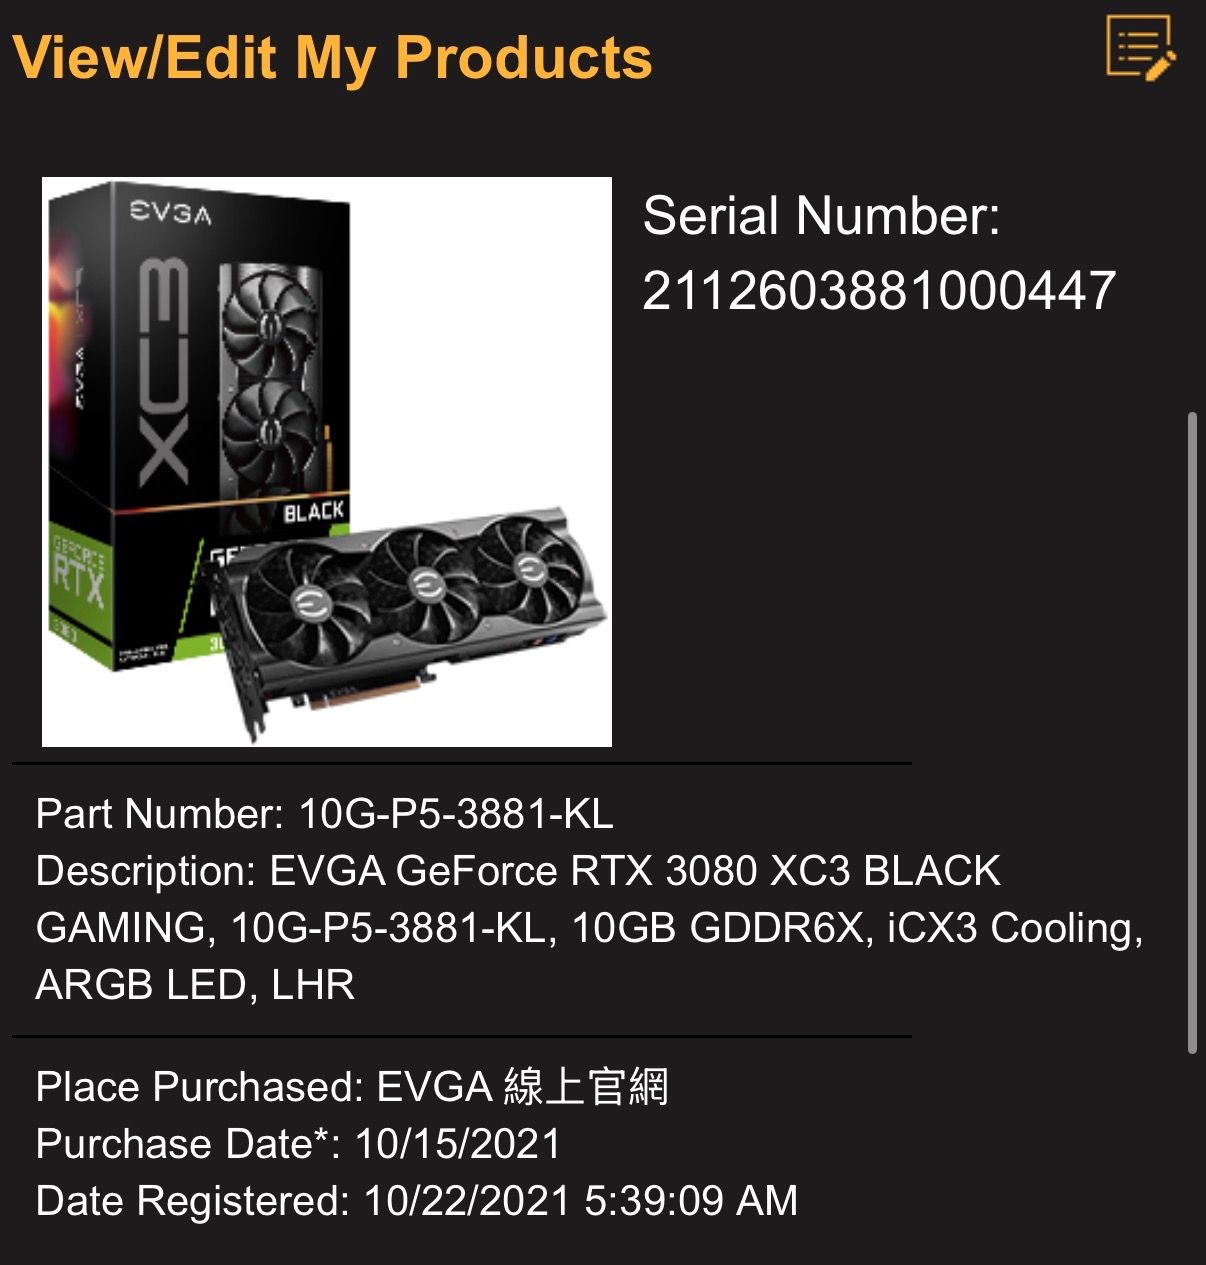
Task: Click the Serial Number label
Action: pos(821,216)
